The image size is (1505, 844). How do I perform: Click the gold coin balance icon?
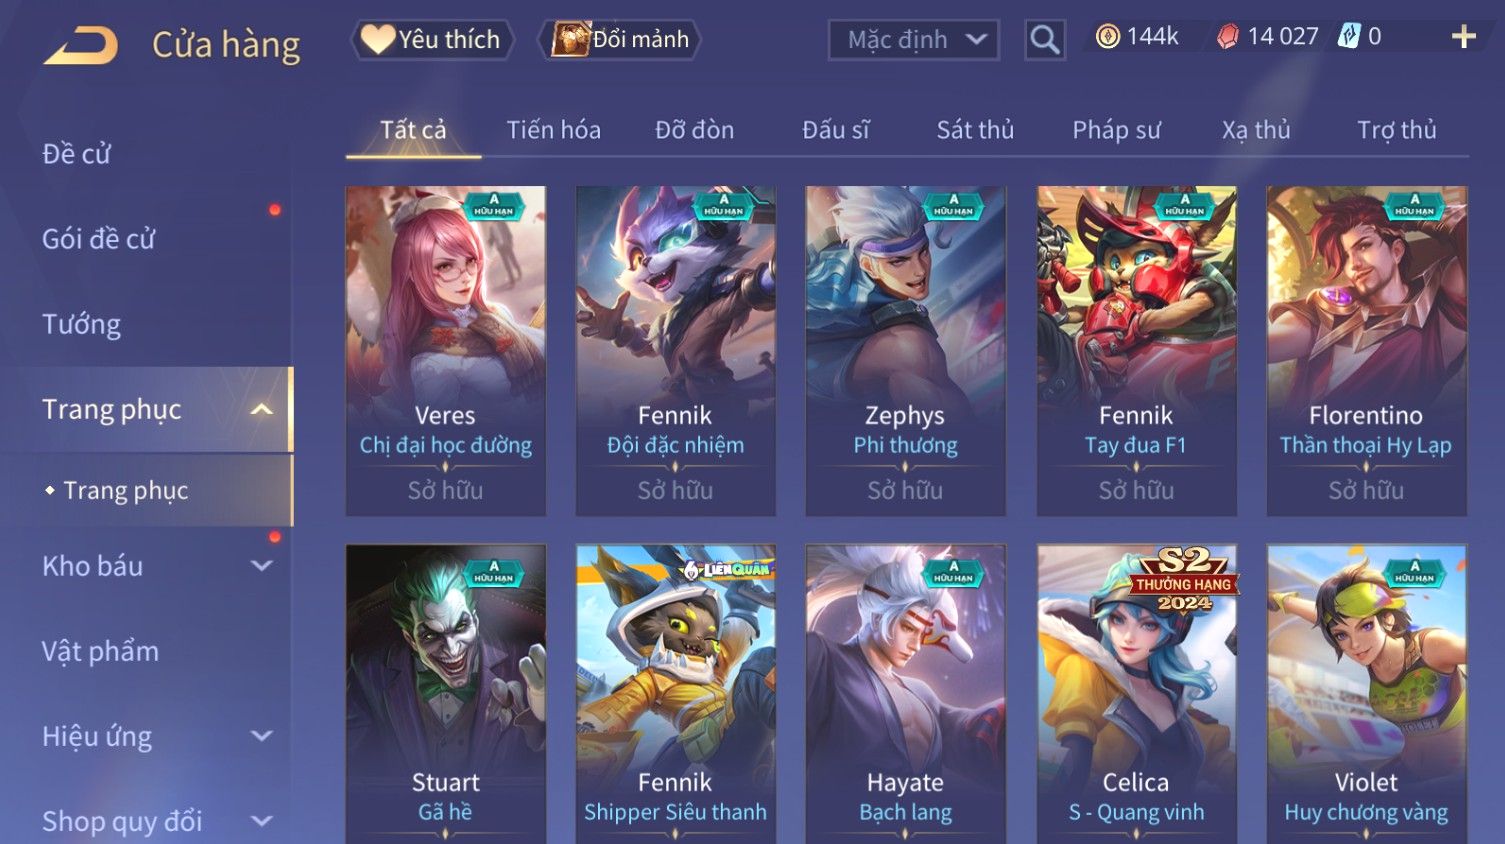coord(1107,37)
